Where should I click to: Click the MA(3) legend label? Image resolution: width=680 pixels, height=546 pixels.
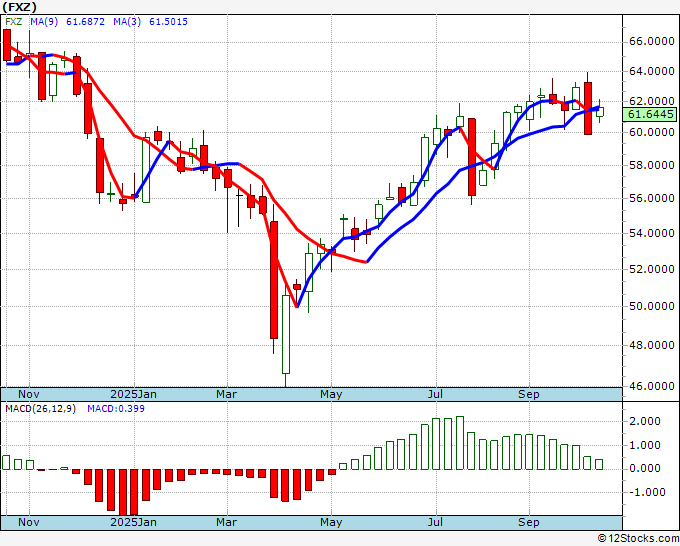127,22
